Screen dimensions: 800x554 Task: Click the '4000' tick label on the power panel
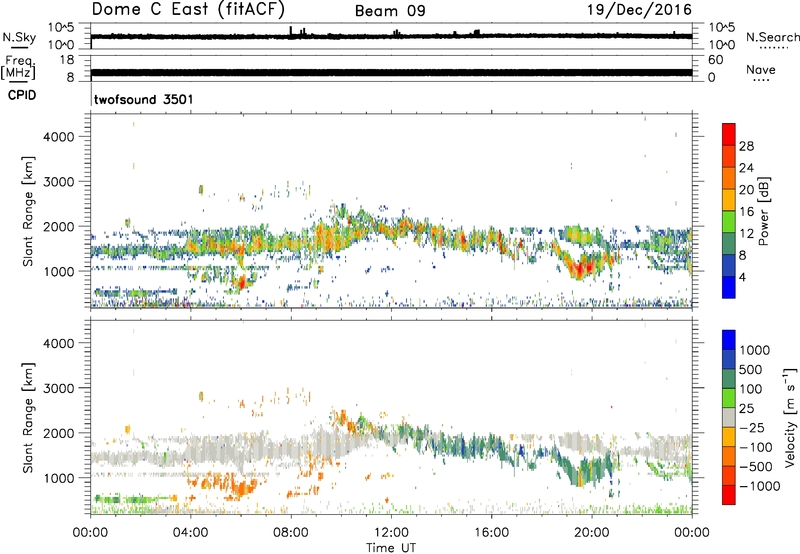pyautogui.click(x=59, y=137)
